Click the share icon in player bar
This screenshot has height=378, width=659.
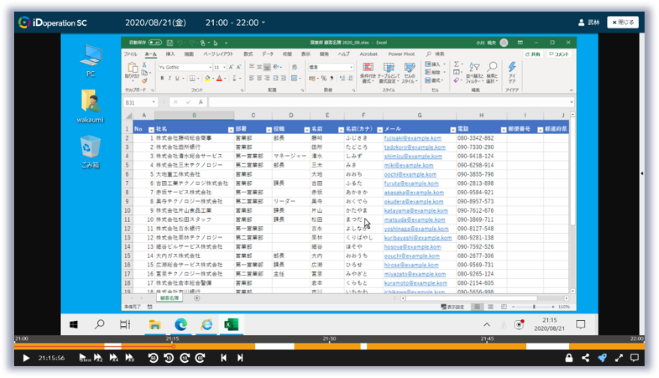click(585, 358)
